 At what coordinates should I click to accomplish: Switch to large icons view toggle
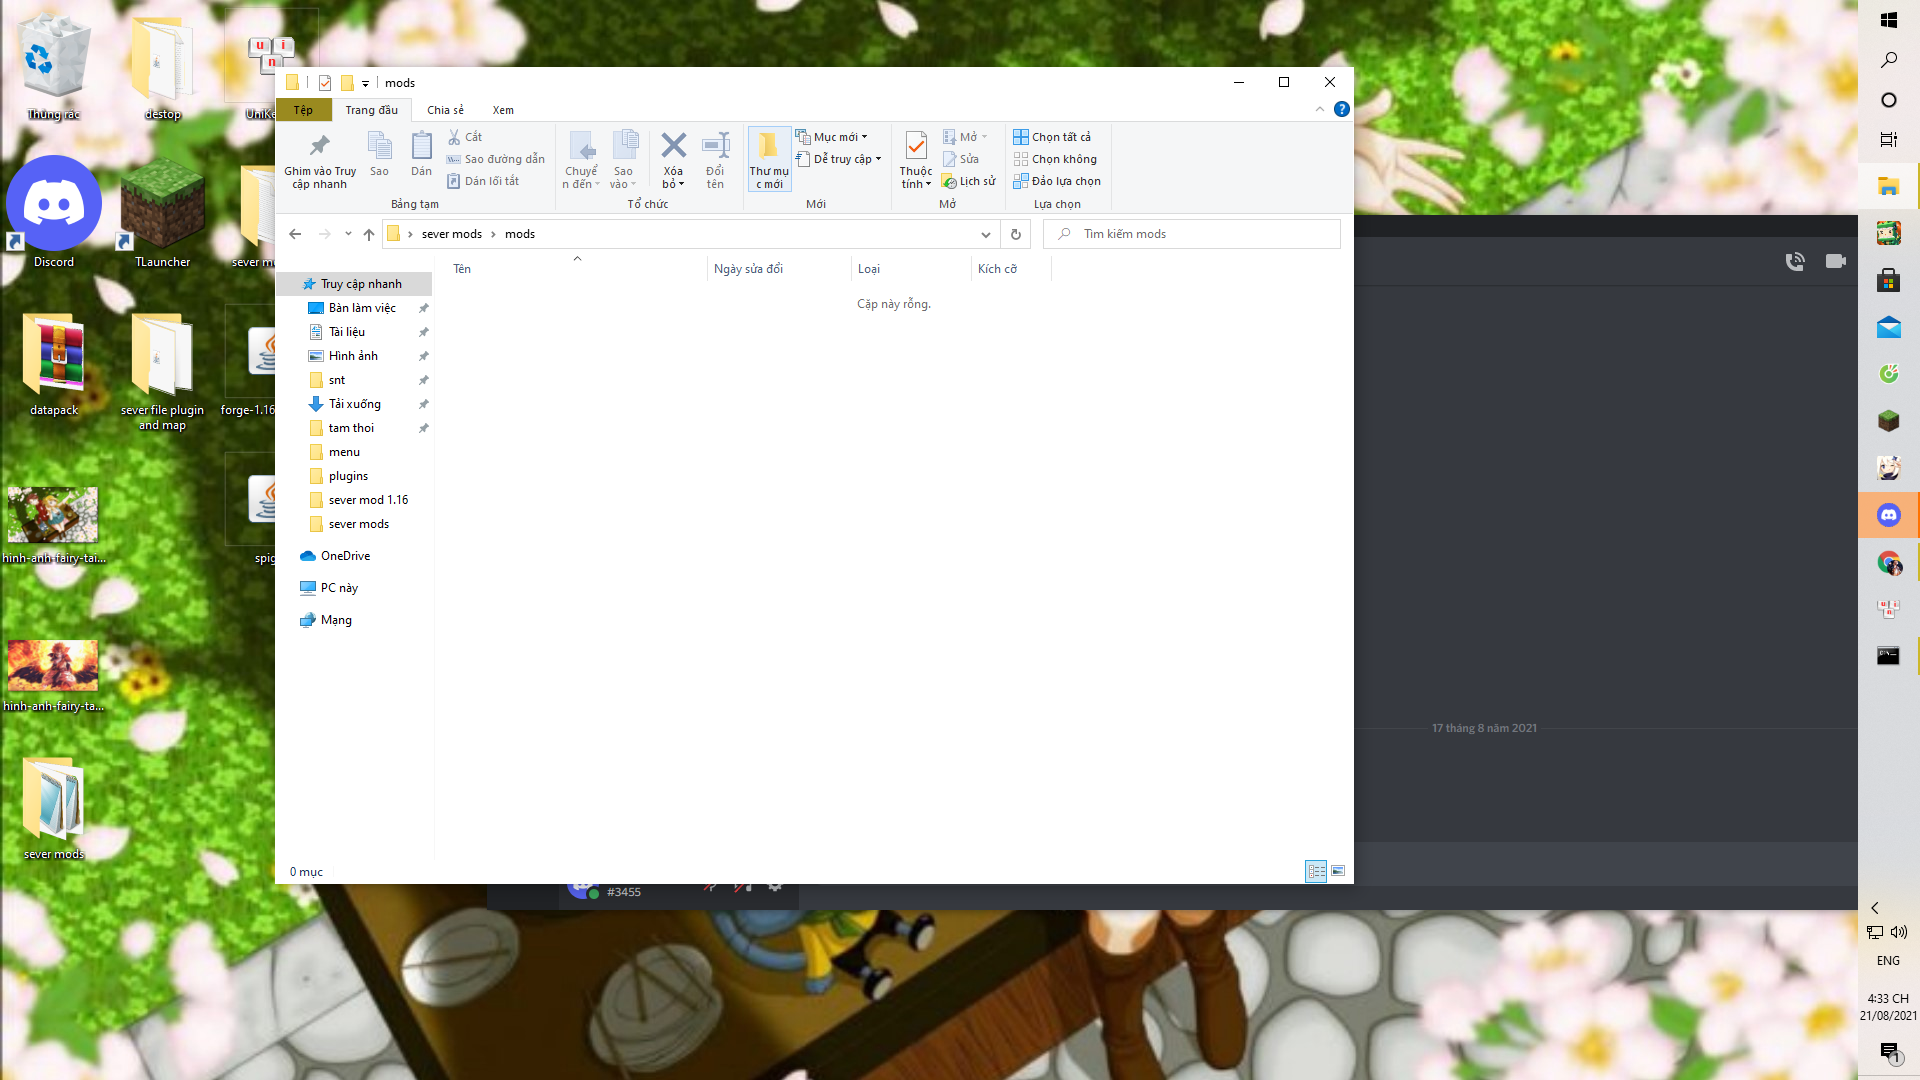point(1338,871)
